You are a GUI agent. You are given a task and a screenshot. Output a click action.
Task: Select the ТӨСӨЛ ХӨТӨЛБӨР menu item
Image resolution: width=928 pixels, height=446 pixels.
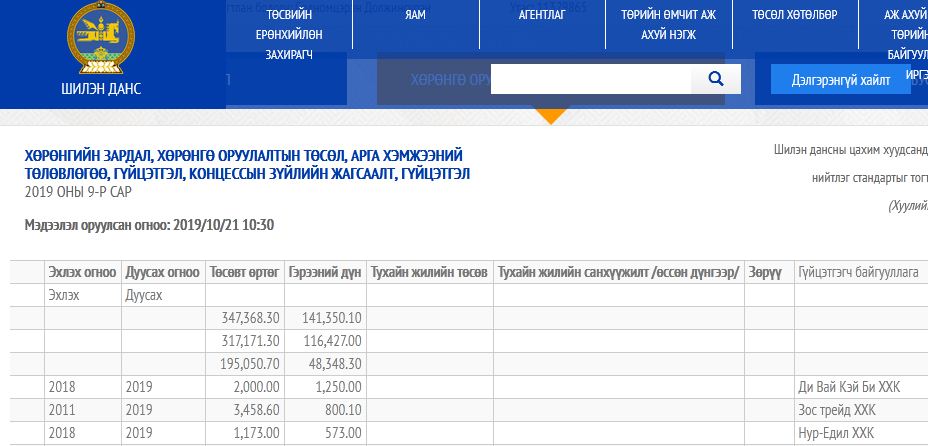794,15
